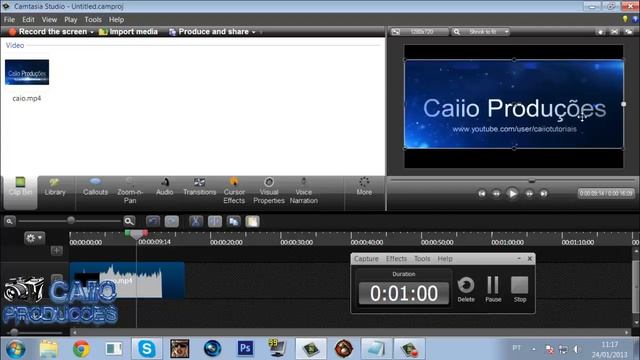
Task: Open the Help menu in Camtasia Studio
Action: coord(116,20)
